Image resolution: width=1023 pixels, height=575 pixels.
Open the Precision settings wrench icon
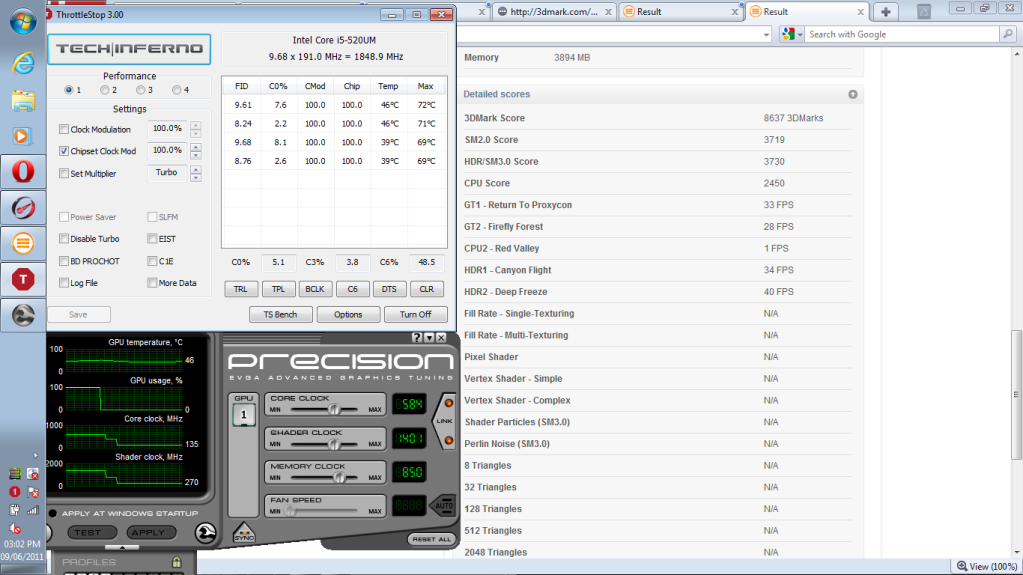point(206,533)
